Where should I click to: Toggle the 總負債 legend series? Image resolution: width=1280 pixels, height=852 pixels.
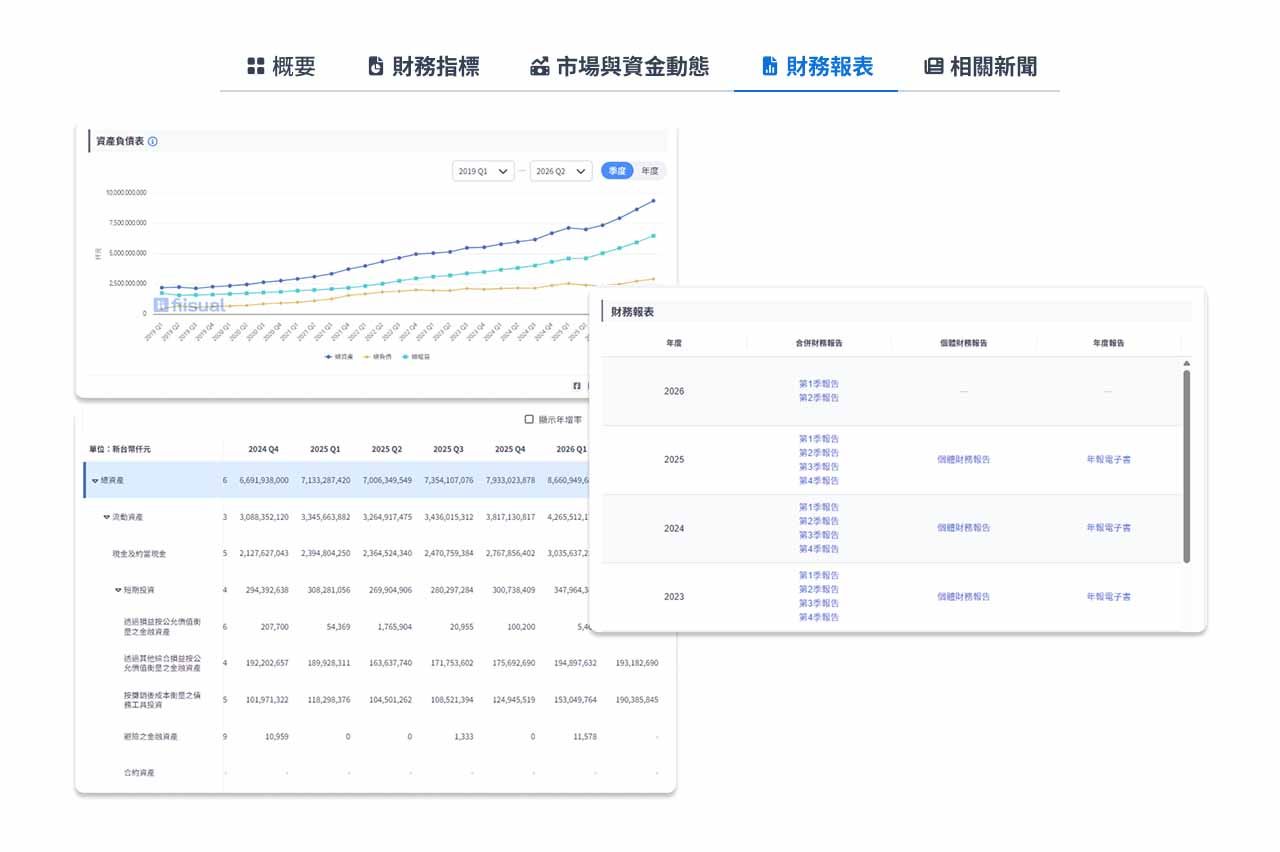[377, 356]
